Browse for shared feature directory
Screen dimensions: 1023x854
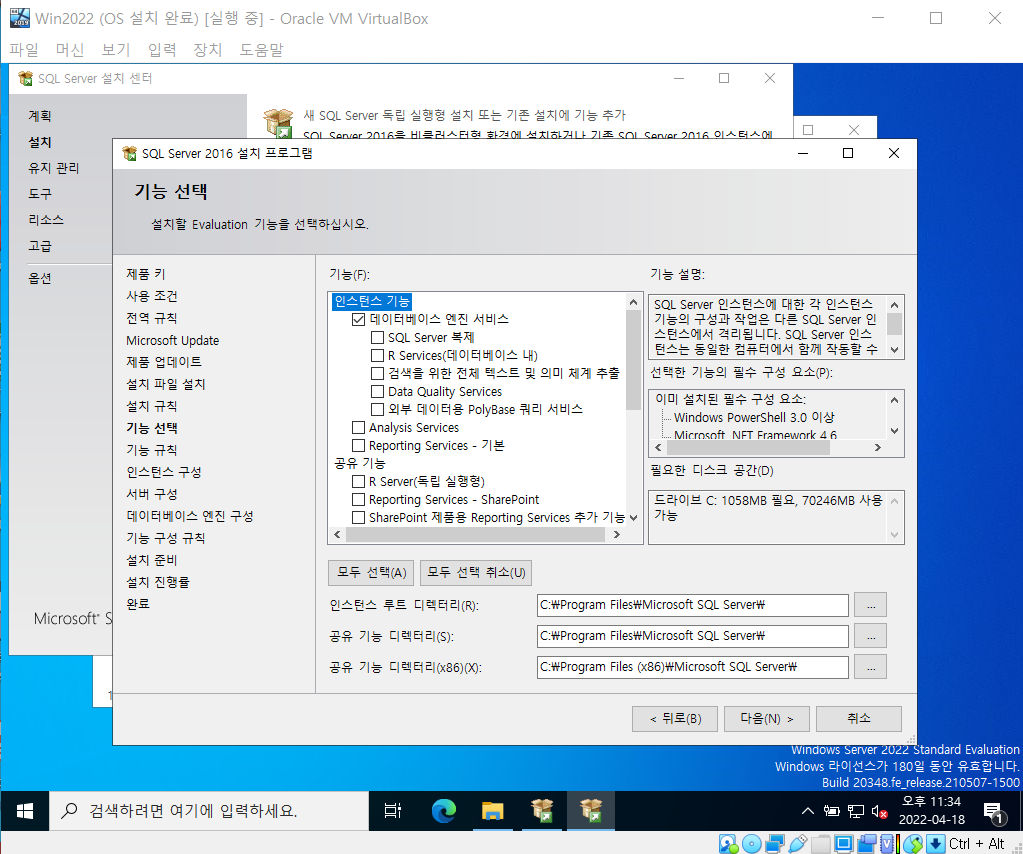coord(871,636)
